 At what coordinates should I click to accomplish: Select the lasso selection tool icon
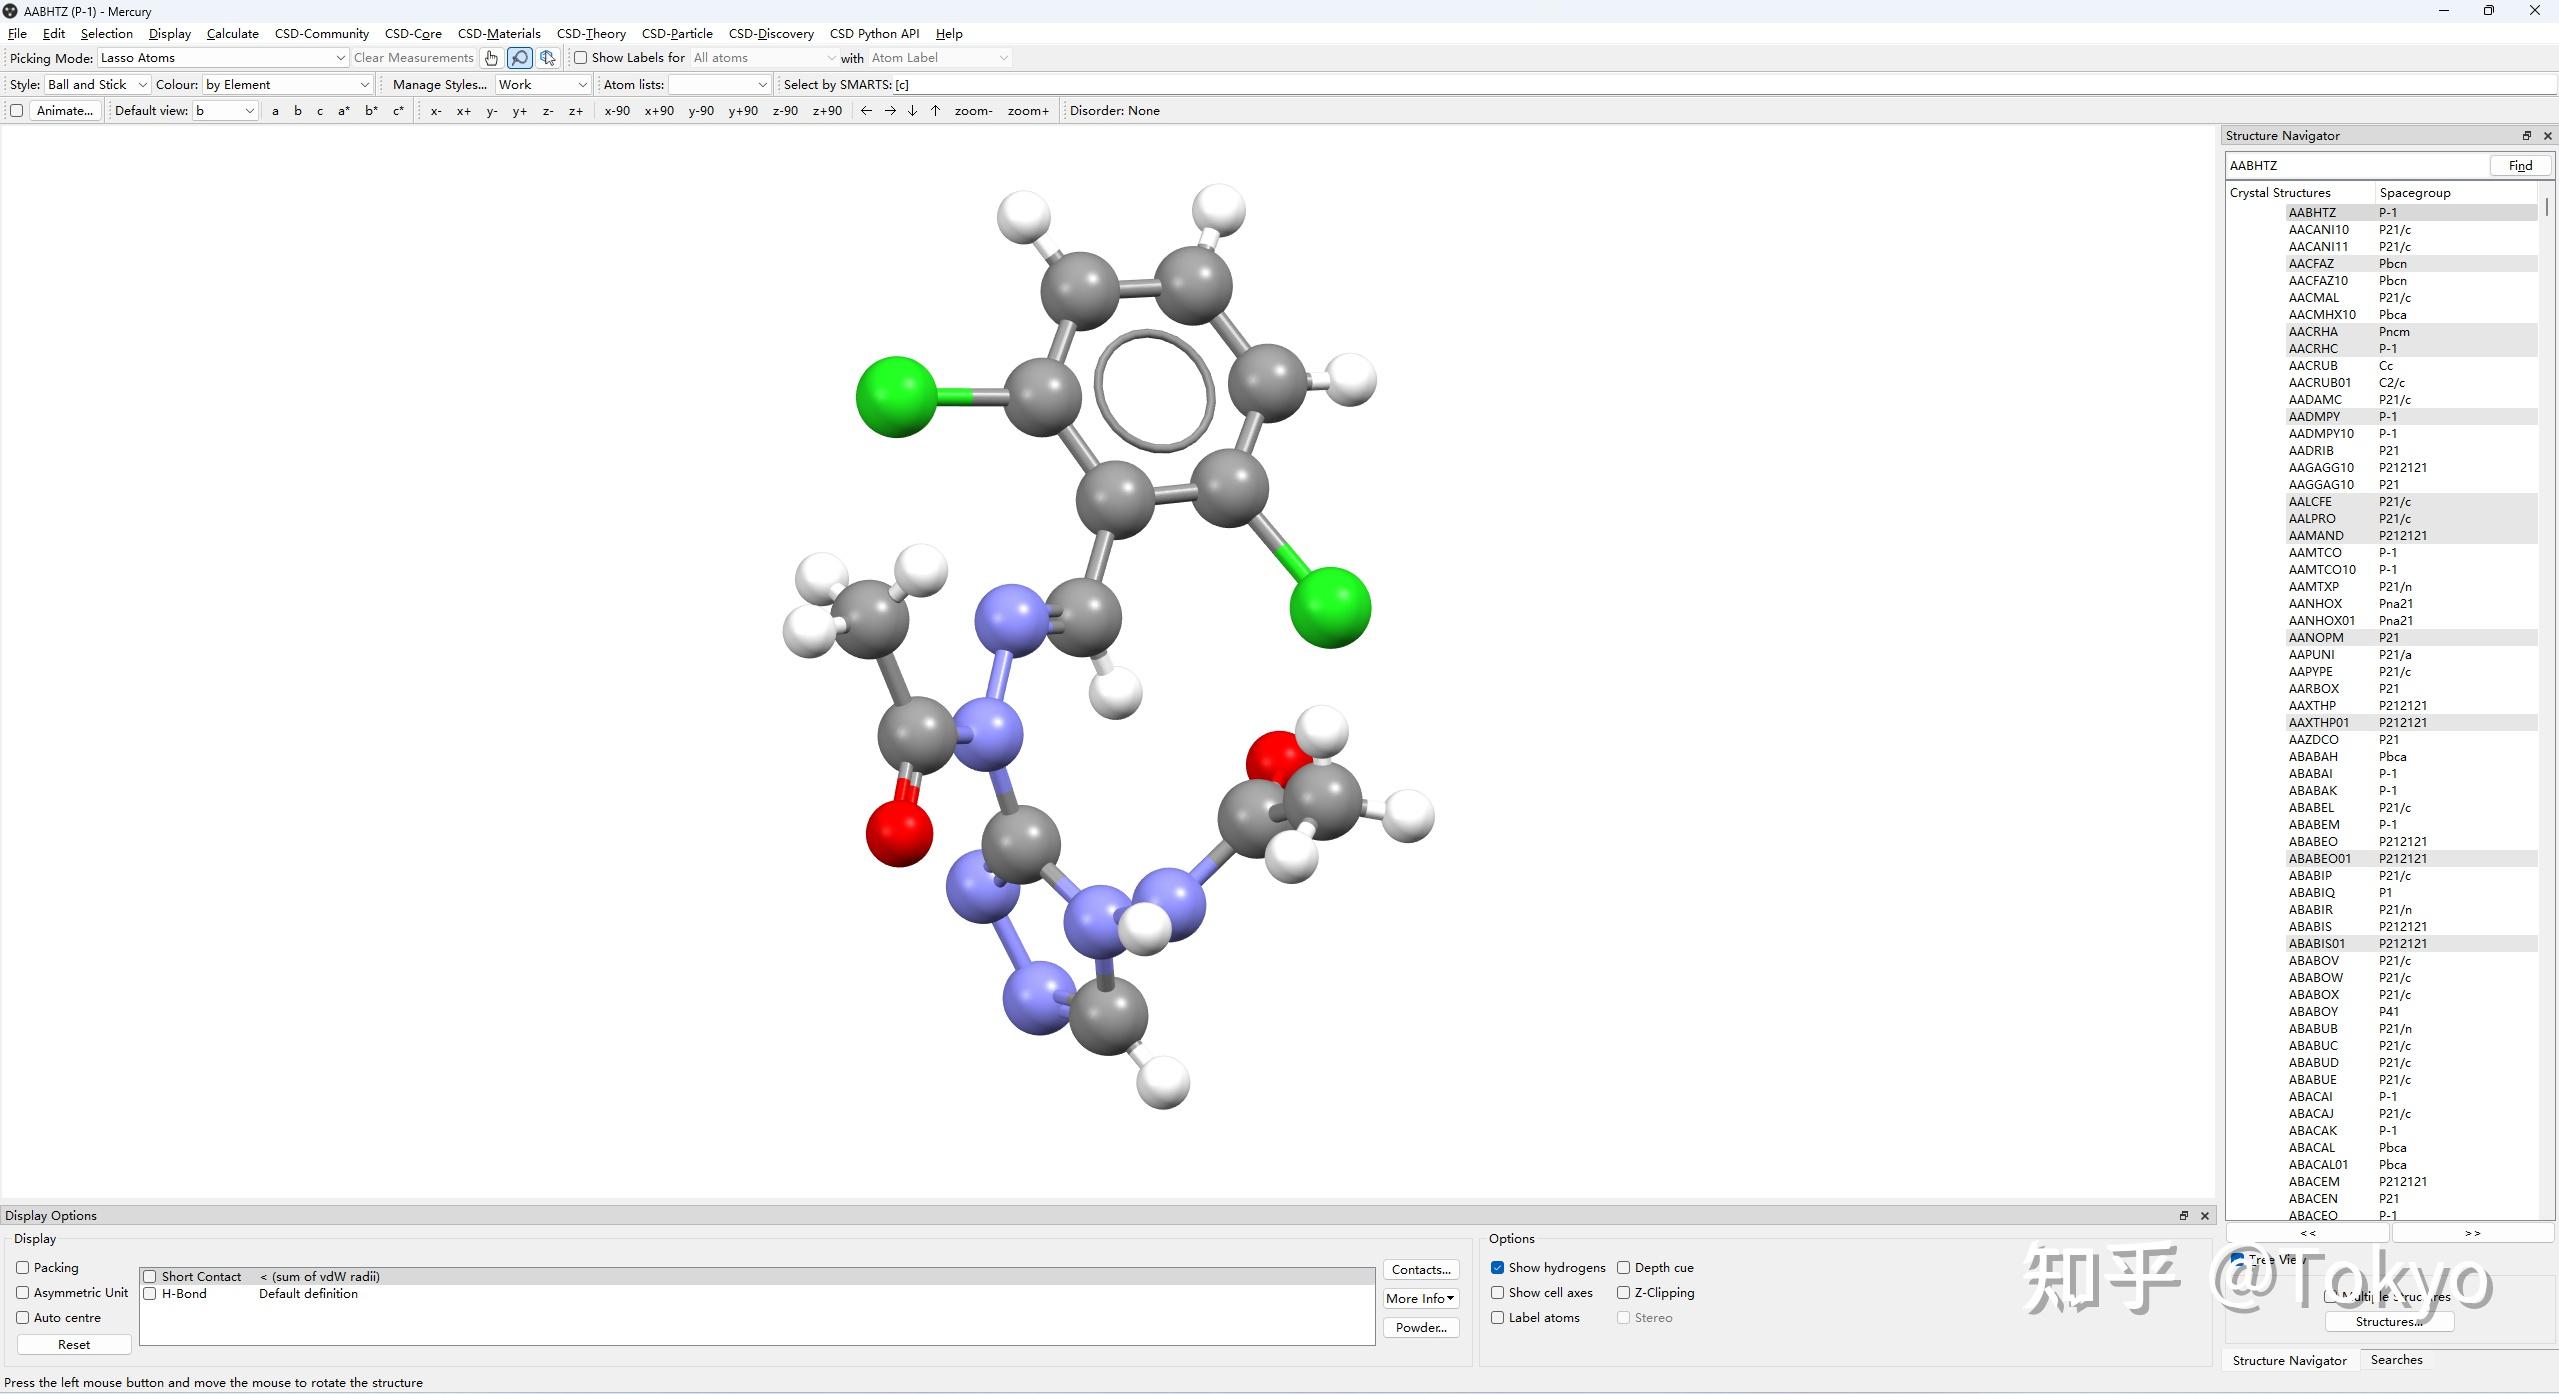click(x=519, y=58)
